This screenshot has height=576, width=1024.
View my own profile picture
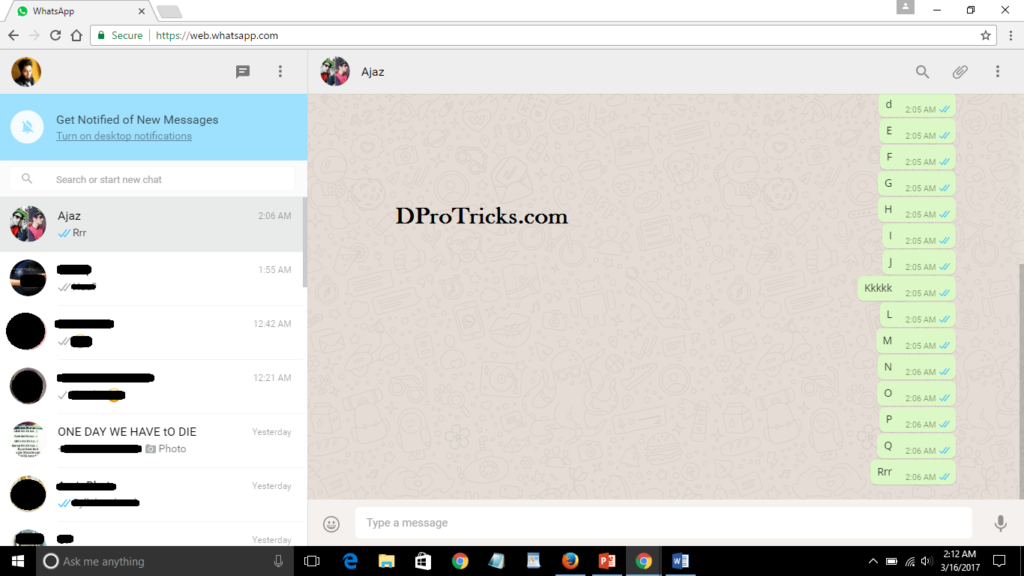click(x=26, y=72)
